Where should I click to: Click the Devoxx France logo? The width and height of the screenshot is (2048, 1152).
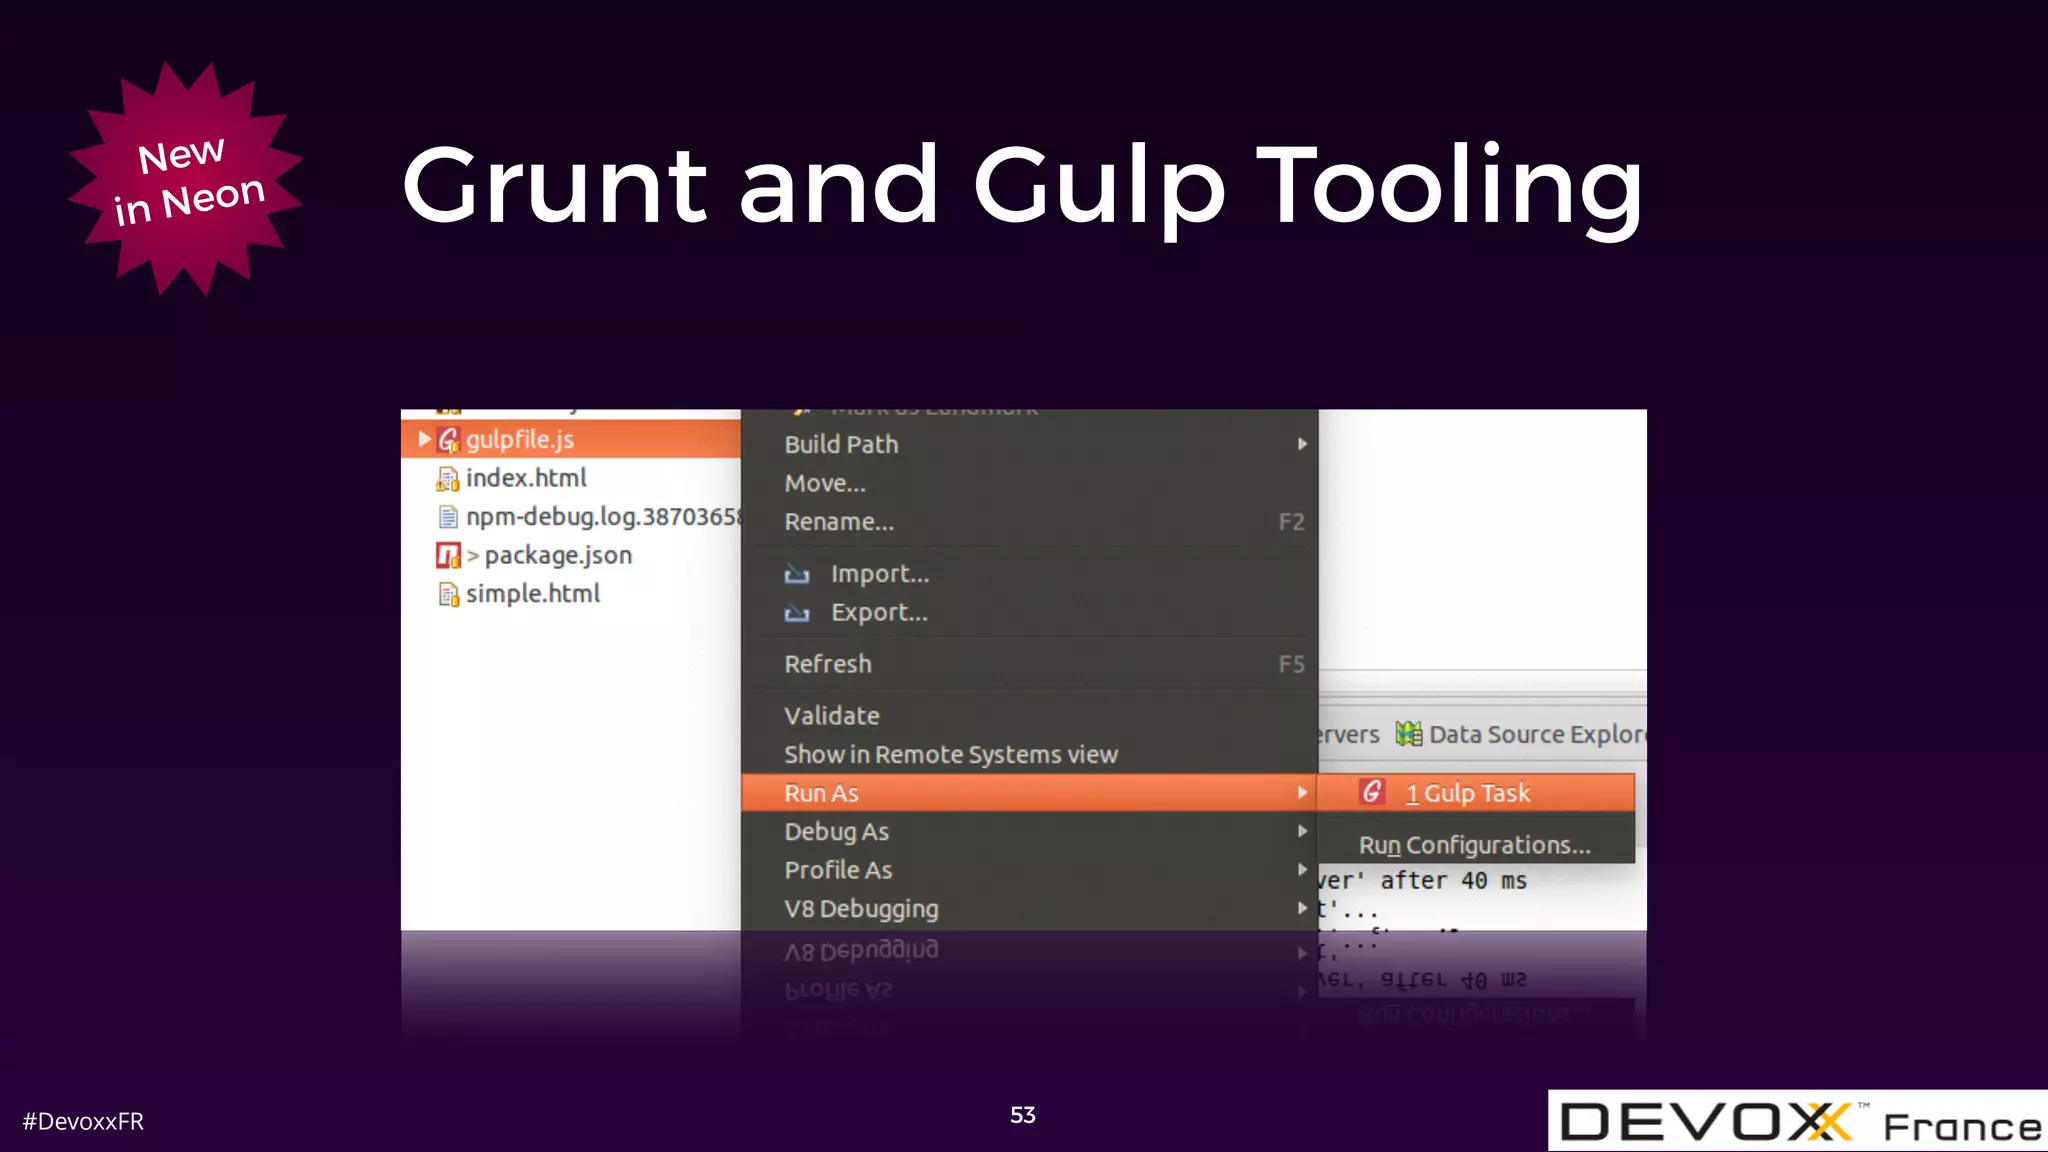(1798, 1121)
